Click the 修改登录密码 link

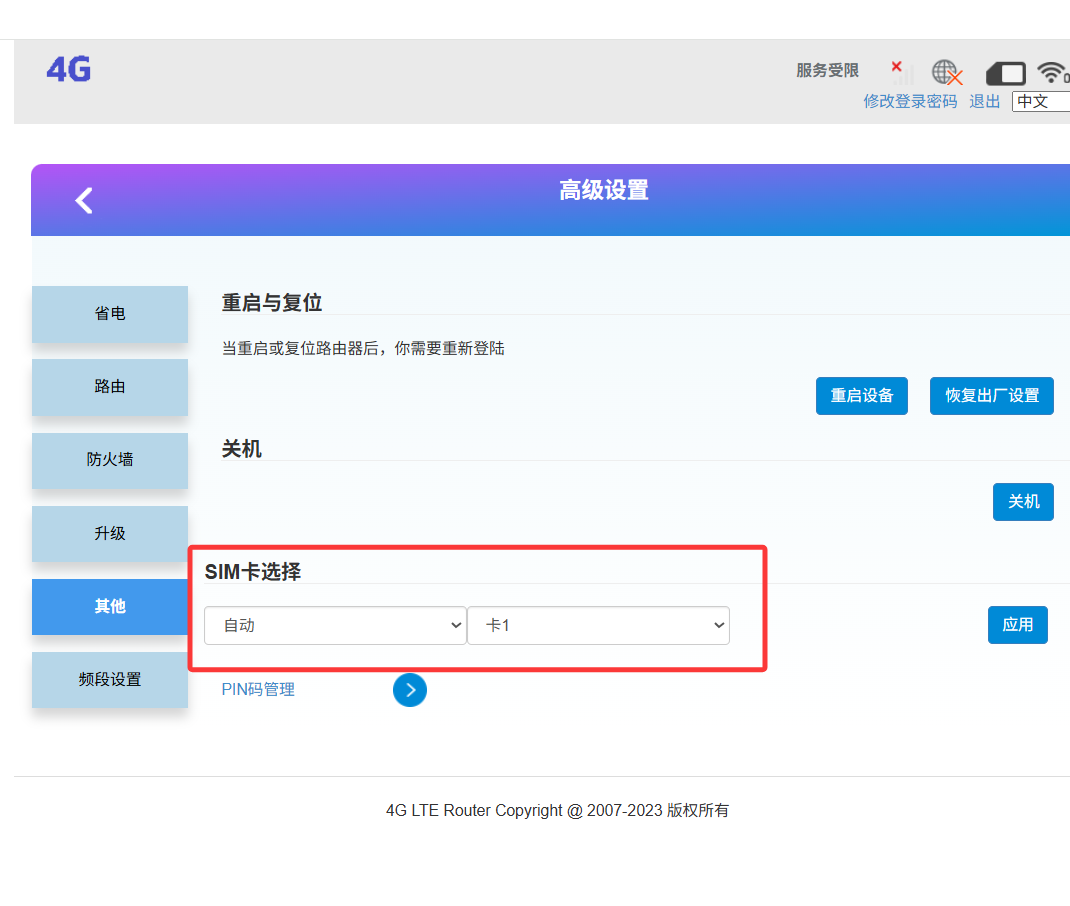pos(910,101)
